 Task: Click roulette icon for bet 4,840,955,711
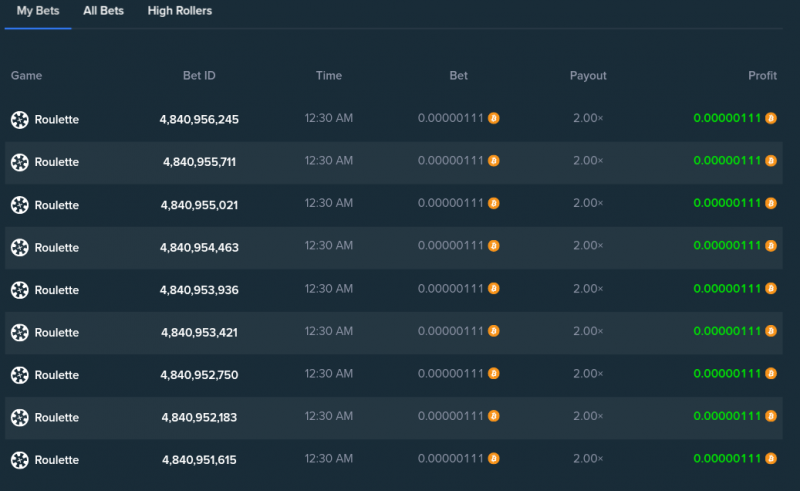point(20,162)
